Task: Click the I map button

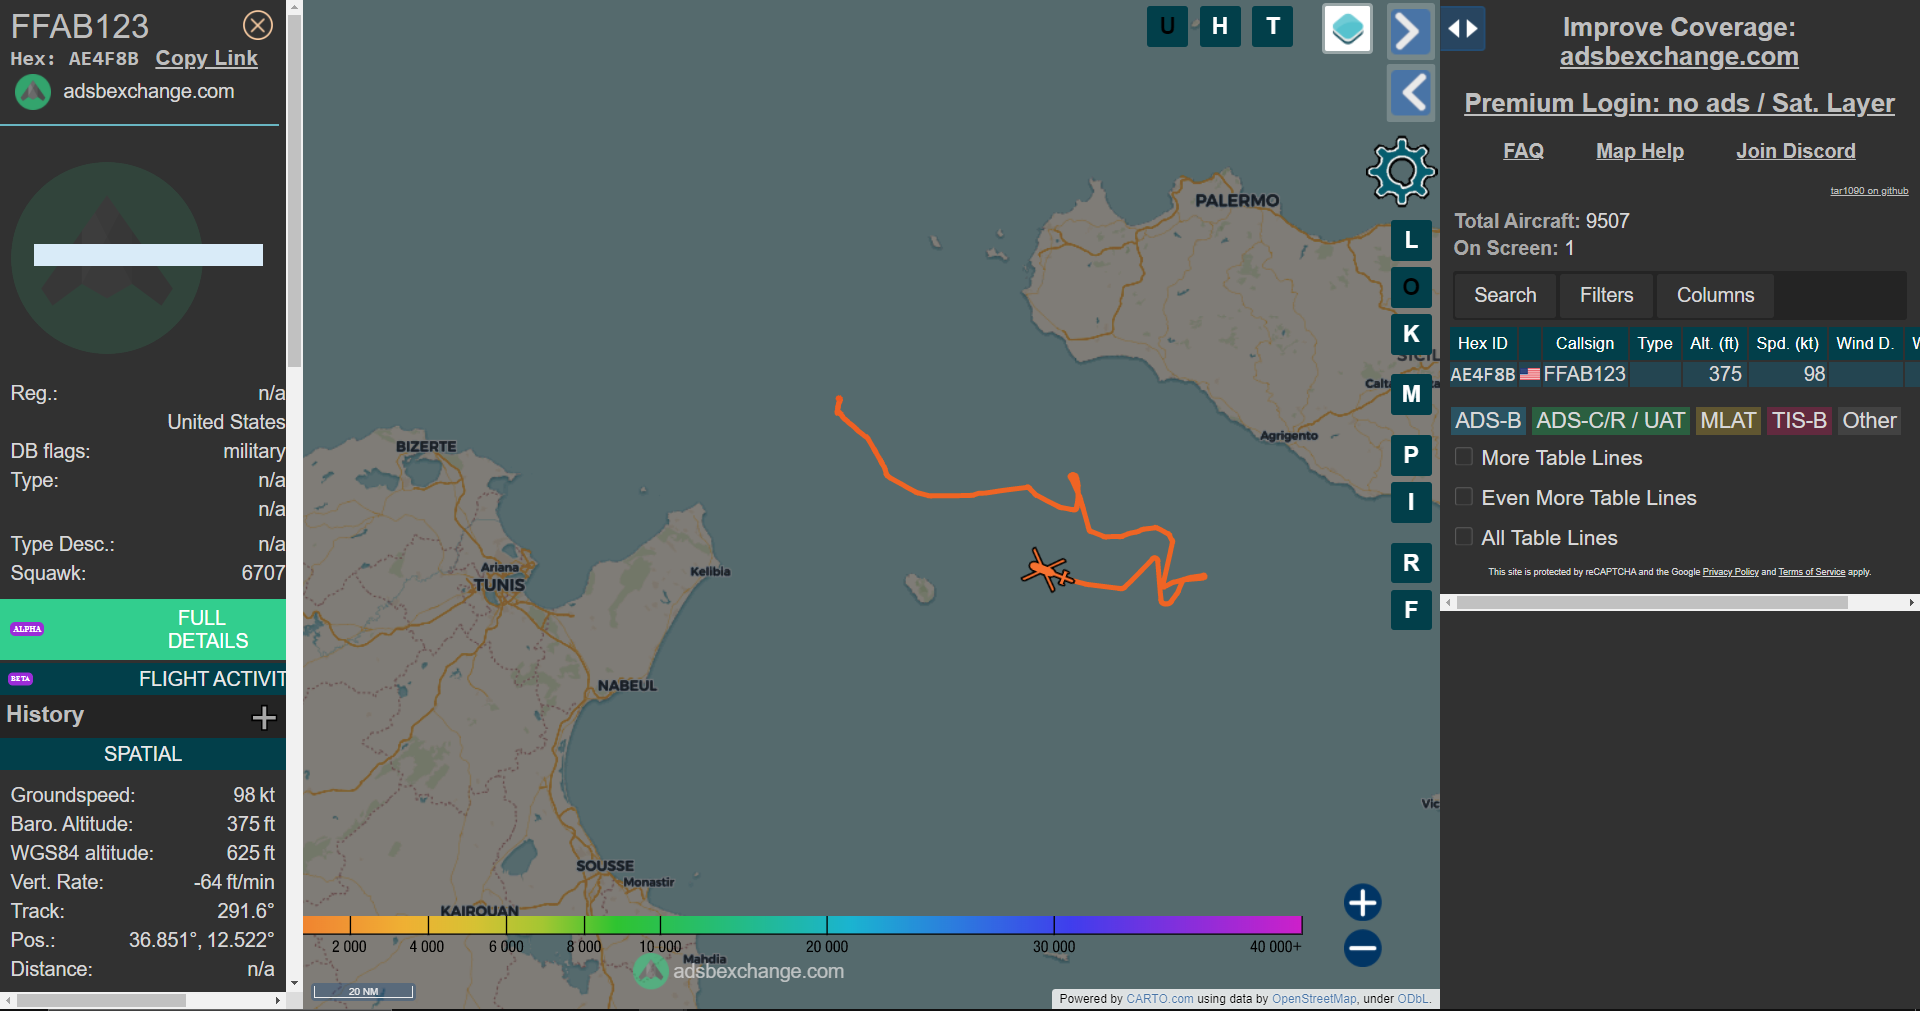Action: [x=1411, y=502]
